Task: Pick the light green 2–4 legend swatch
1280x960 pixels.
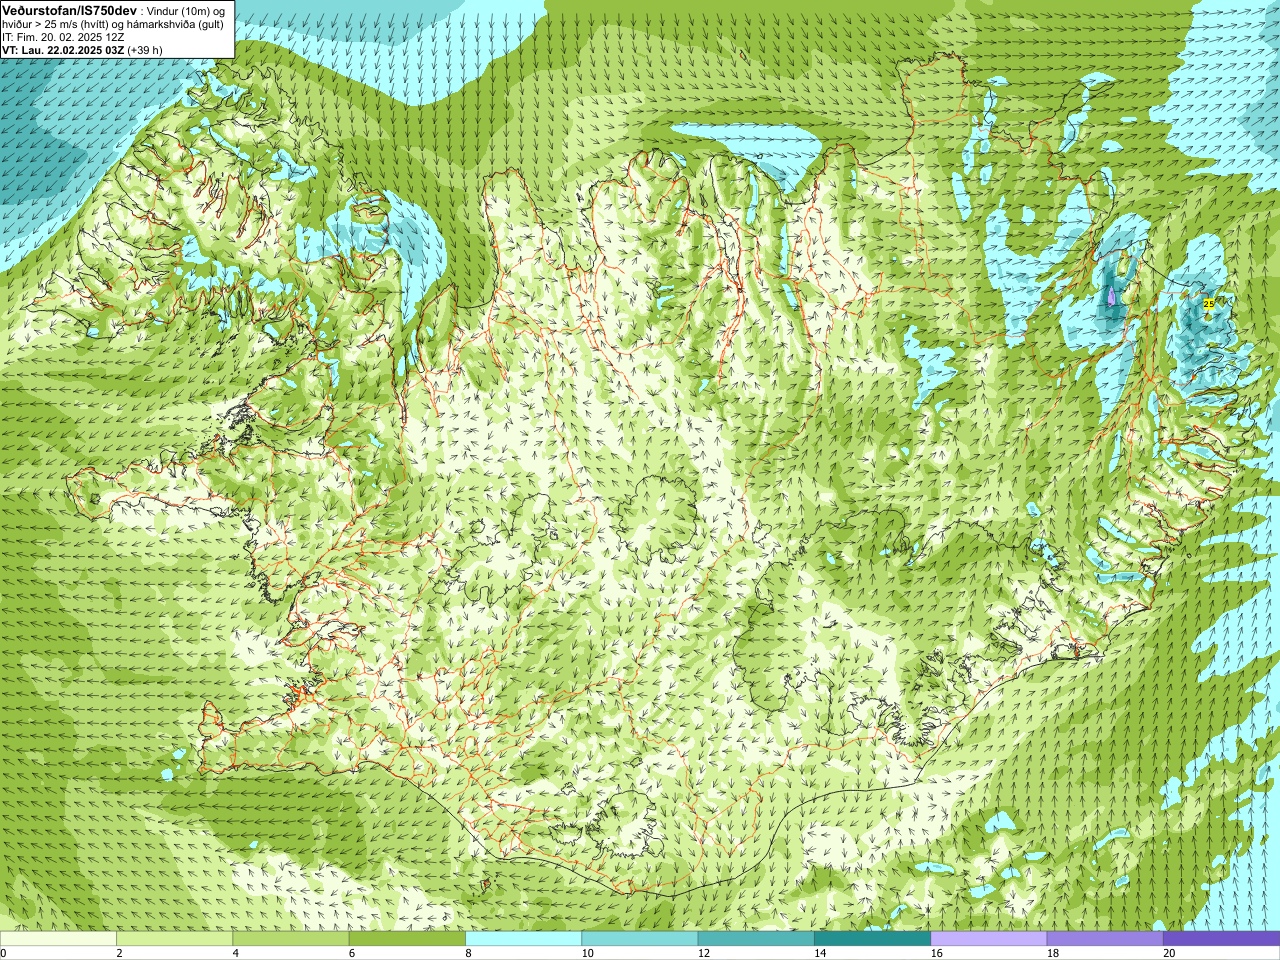Action: (174, 939)
